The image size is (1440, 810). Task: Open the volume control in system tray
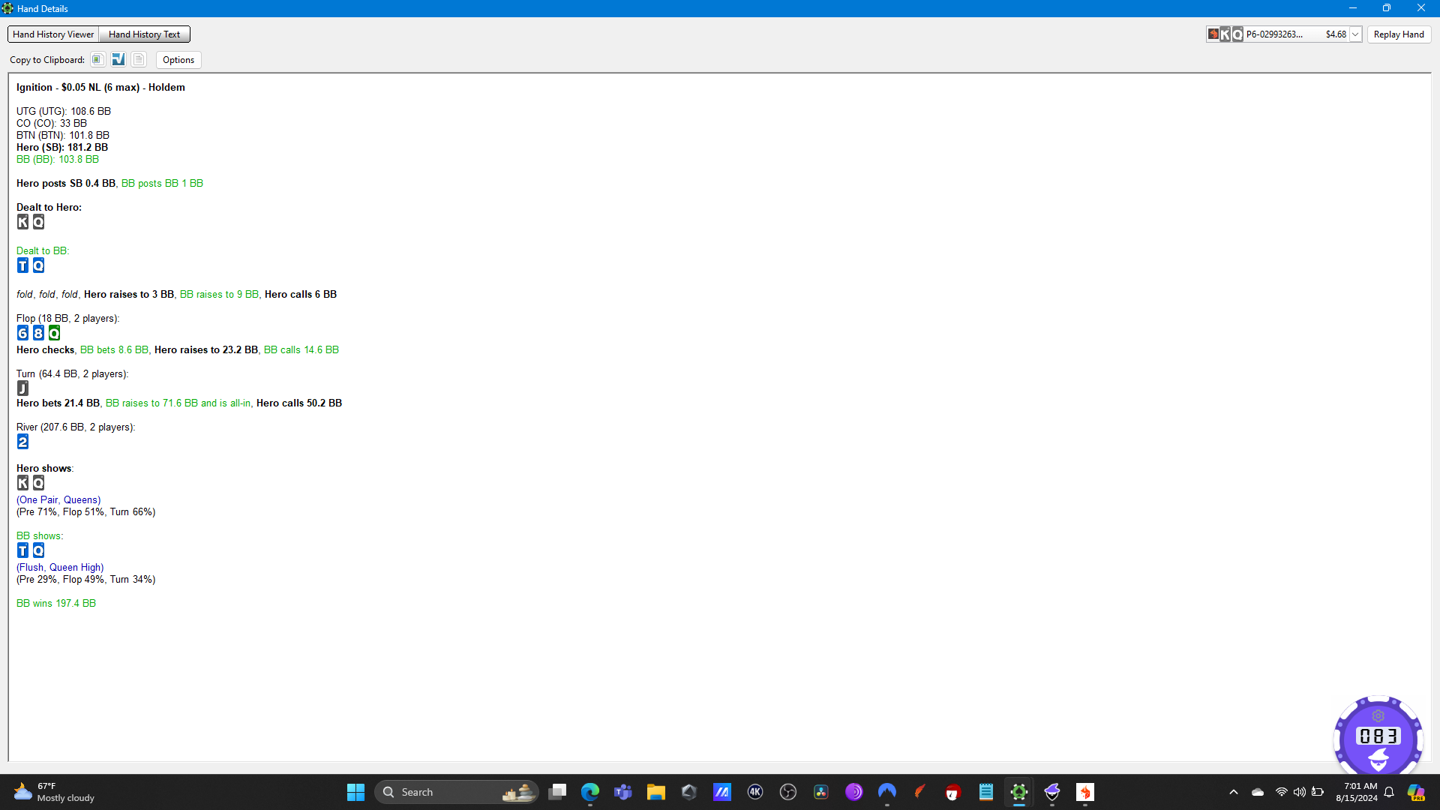1299,792
